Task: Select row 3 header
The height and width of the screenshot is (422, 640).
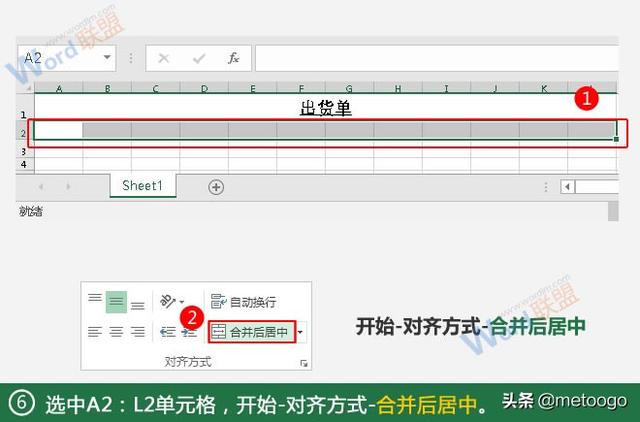Action: click(x=24, y=151)
